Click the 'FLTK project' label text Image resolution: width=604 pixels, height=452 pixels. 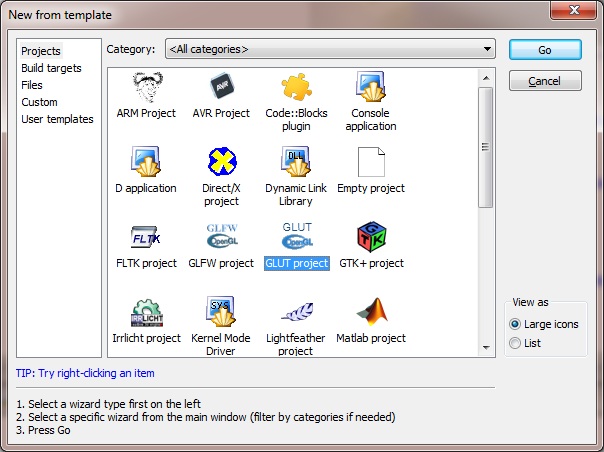(x=146, y=263)
